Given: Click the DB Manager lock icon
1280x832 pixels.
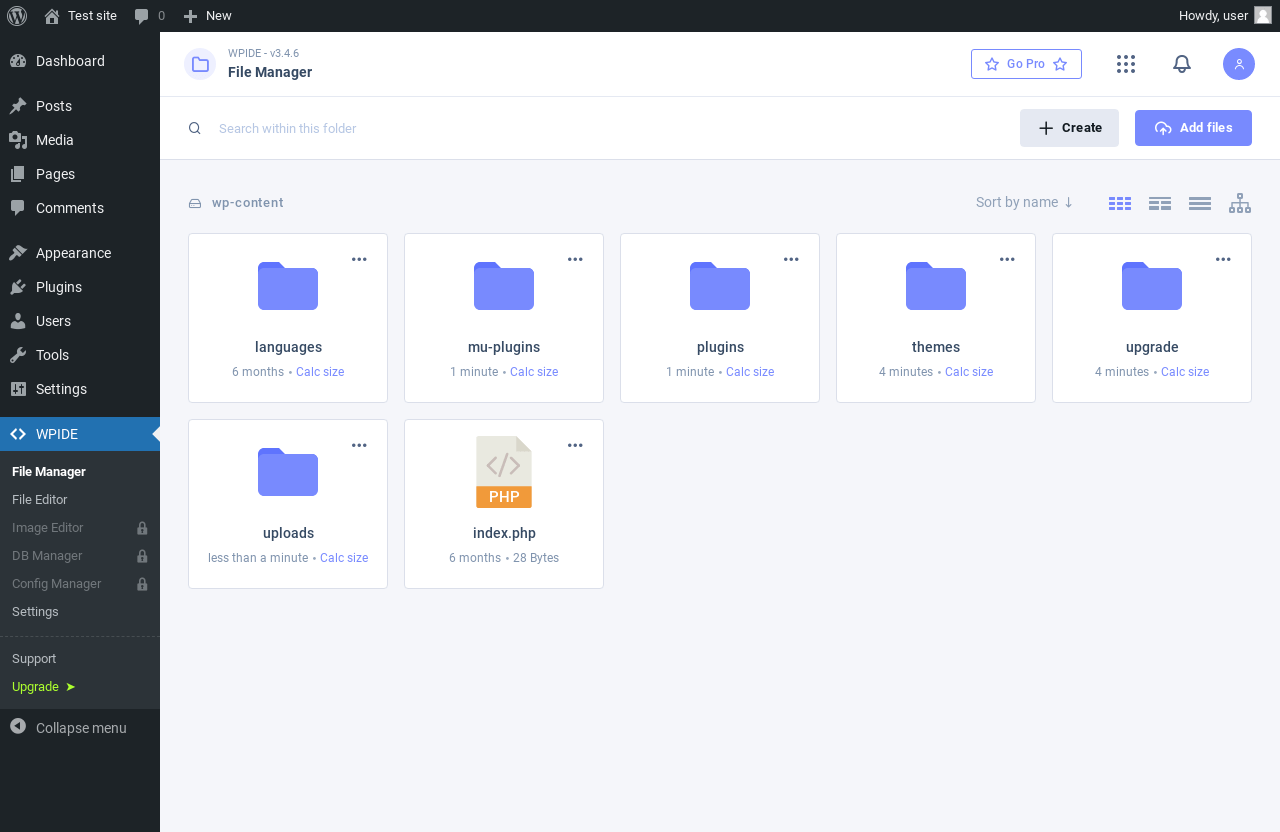Looking at the screenshot, I should [142, 556].
